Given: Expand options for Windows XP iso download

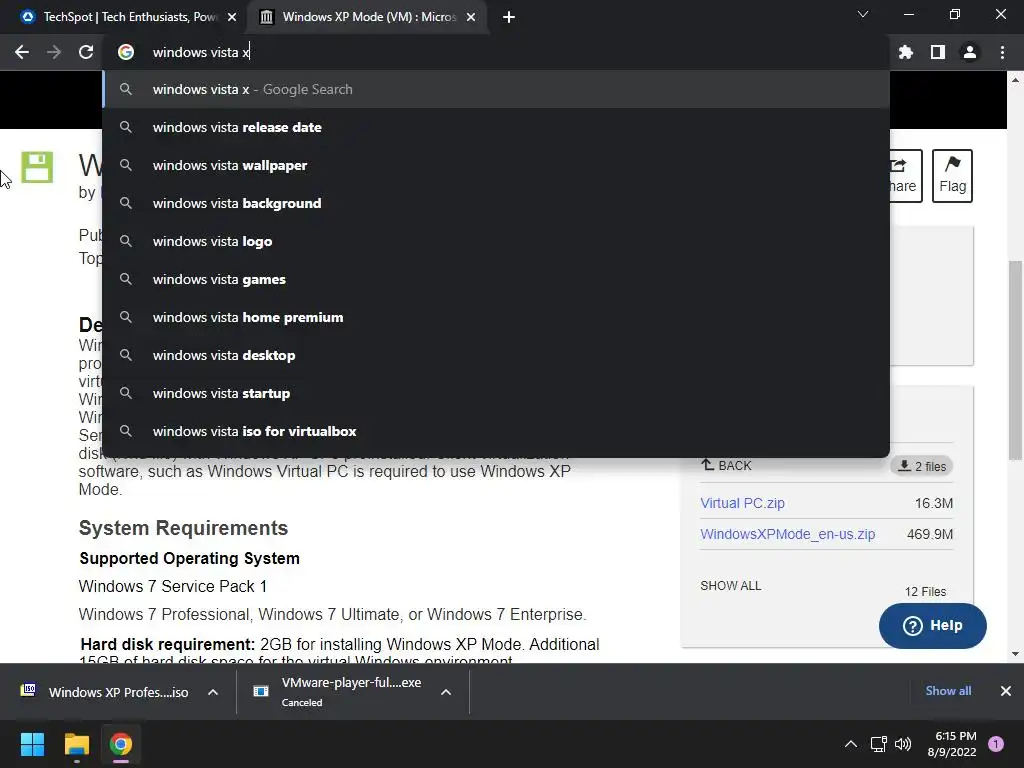Looking at the screenshot, I should (x=213, y=692).
